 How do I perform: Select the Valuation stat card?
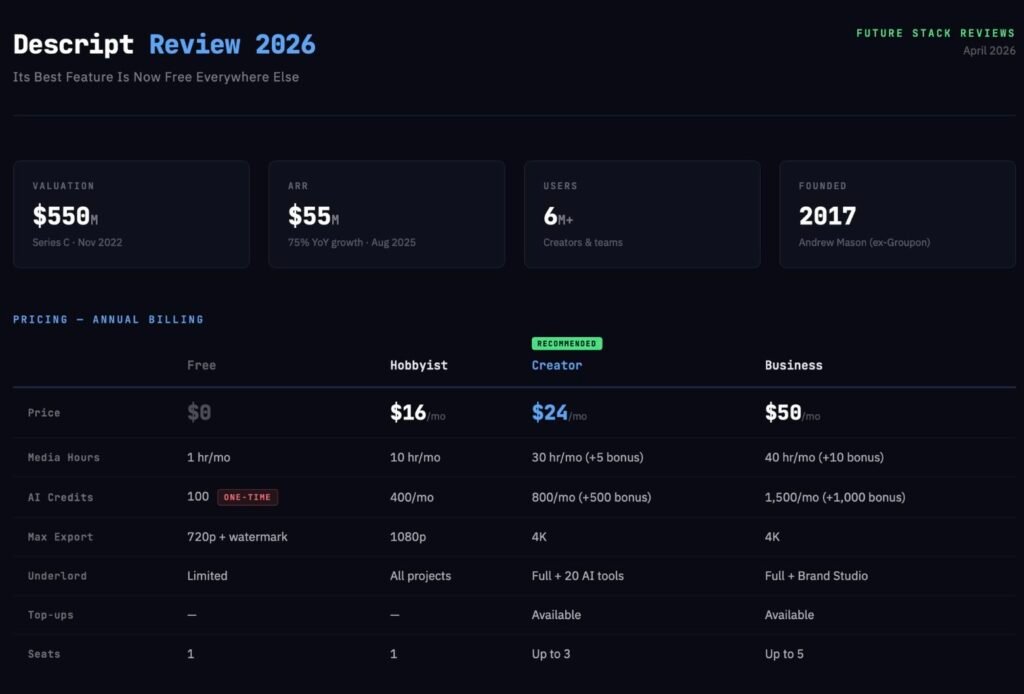click(x=130, y=213)
